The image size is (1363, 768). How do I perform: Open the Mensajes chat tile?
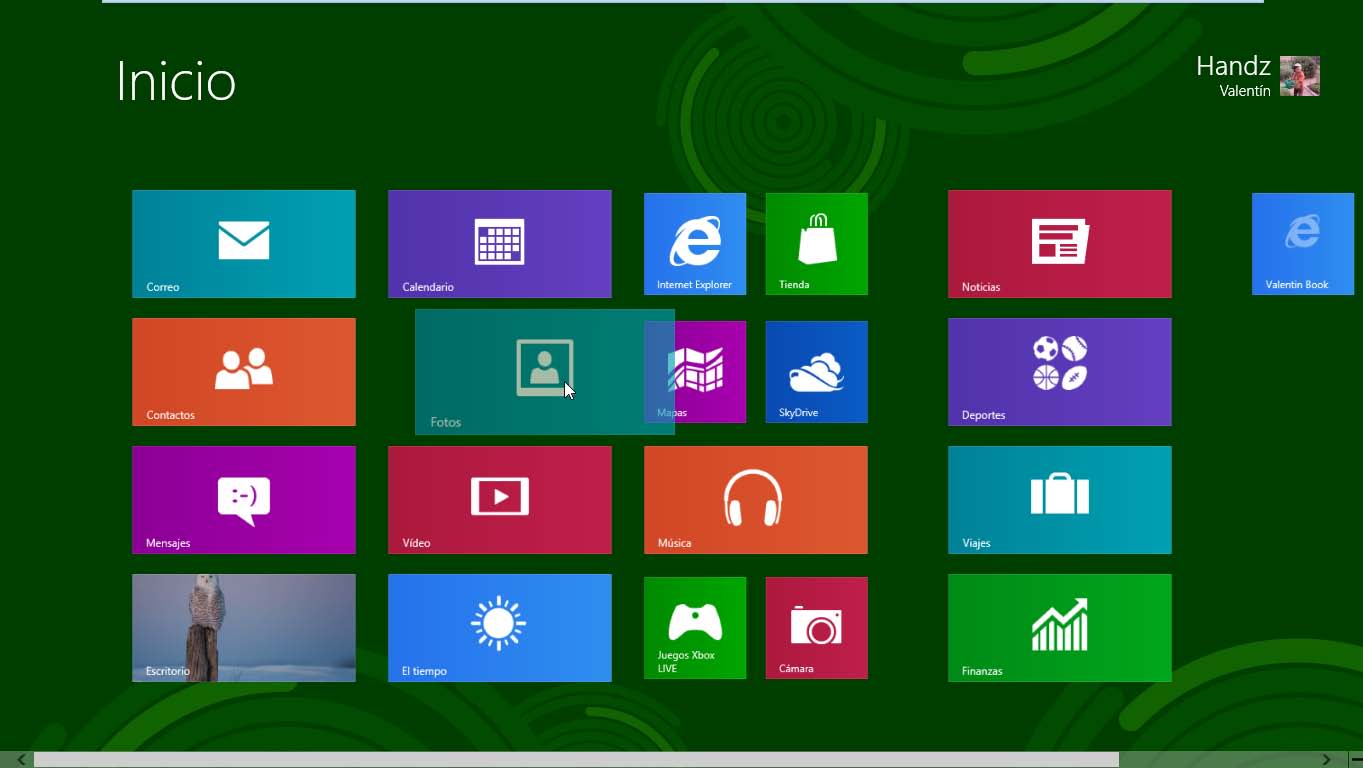coord(243,499)
